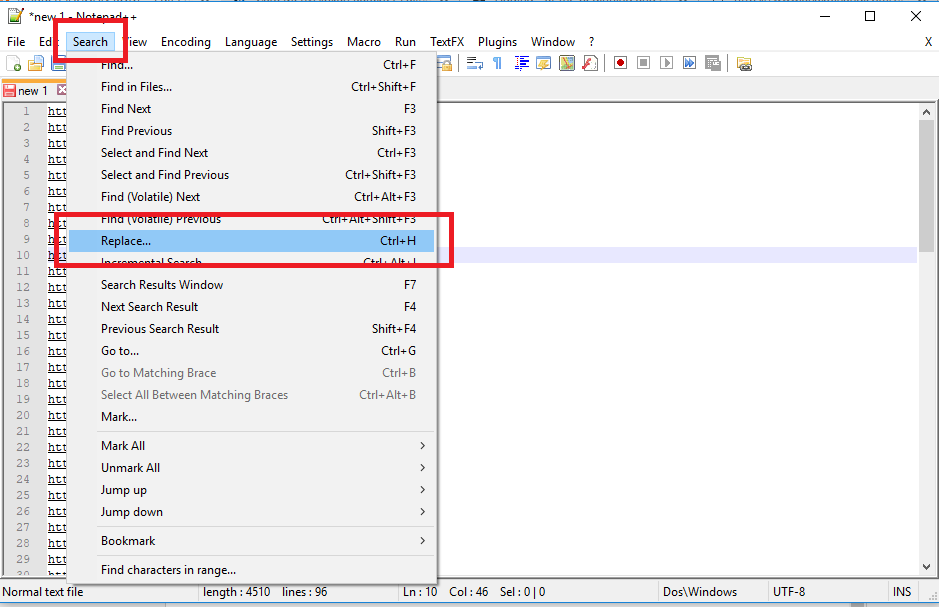Image resolution: width=939 pixels, height=607 pixels.
Task: Close document using X at menu bar end
Action: tap(928, 42)
